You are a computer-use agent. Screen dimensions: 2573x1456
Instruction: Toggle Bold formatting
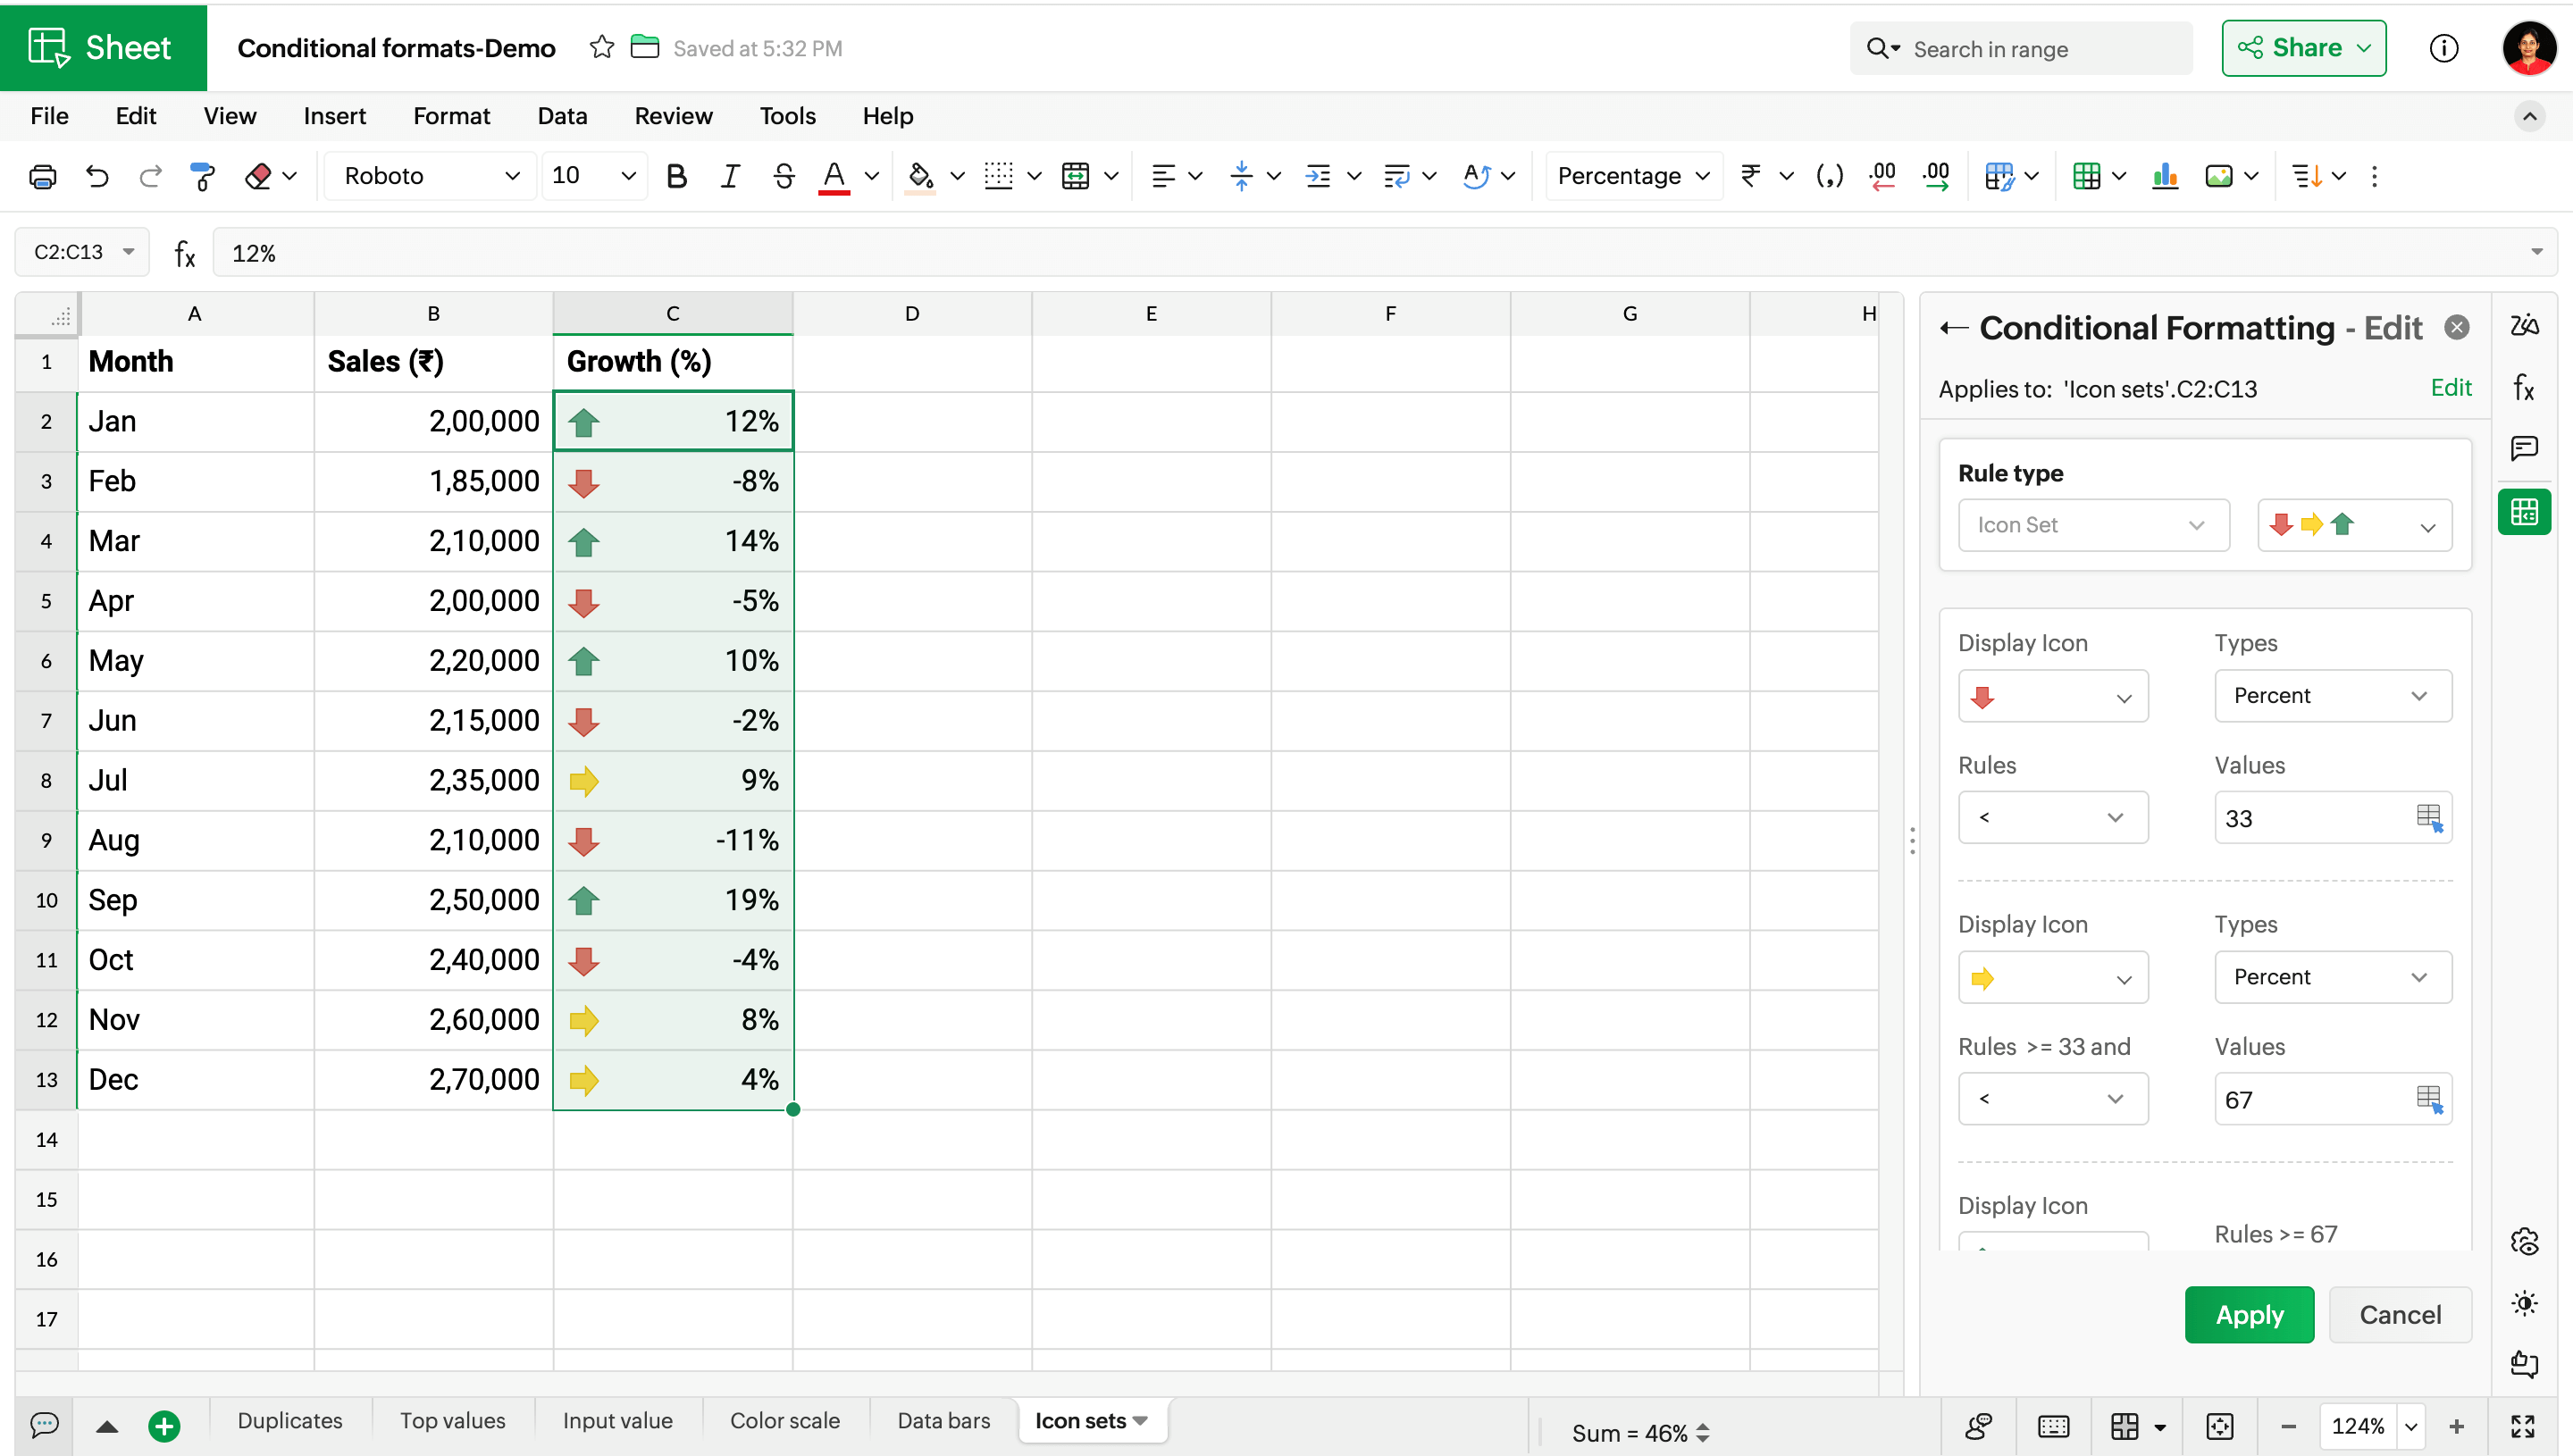click(676, 176)
